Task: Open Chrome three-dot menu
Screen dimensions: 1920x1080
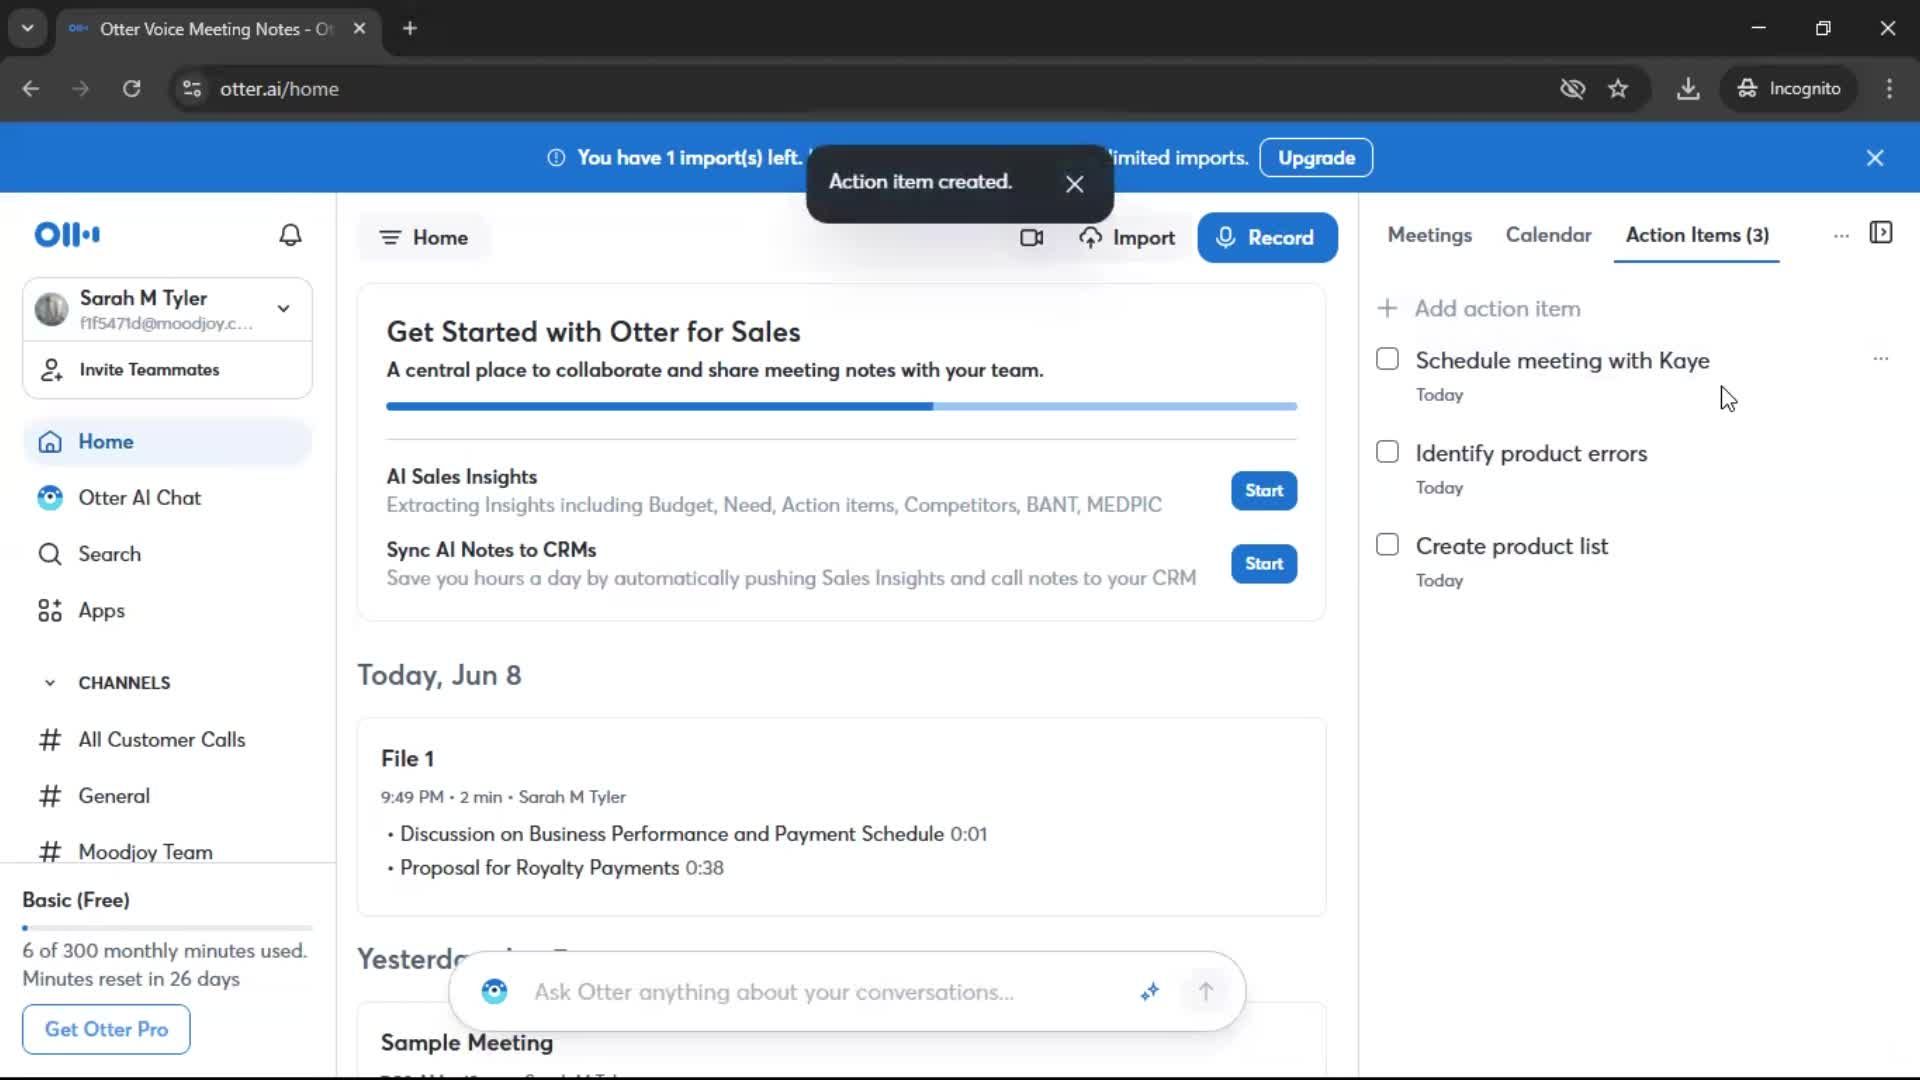Action: [x=1889, y=89]
